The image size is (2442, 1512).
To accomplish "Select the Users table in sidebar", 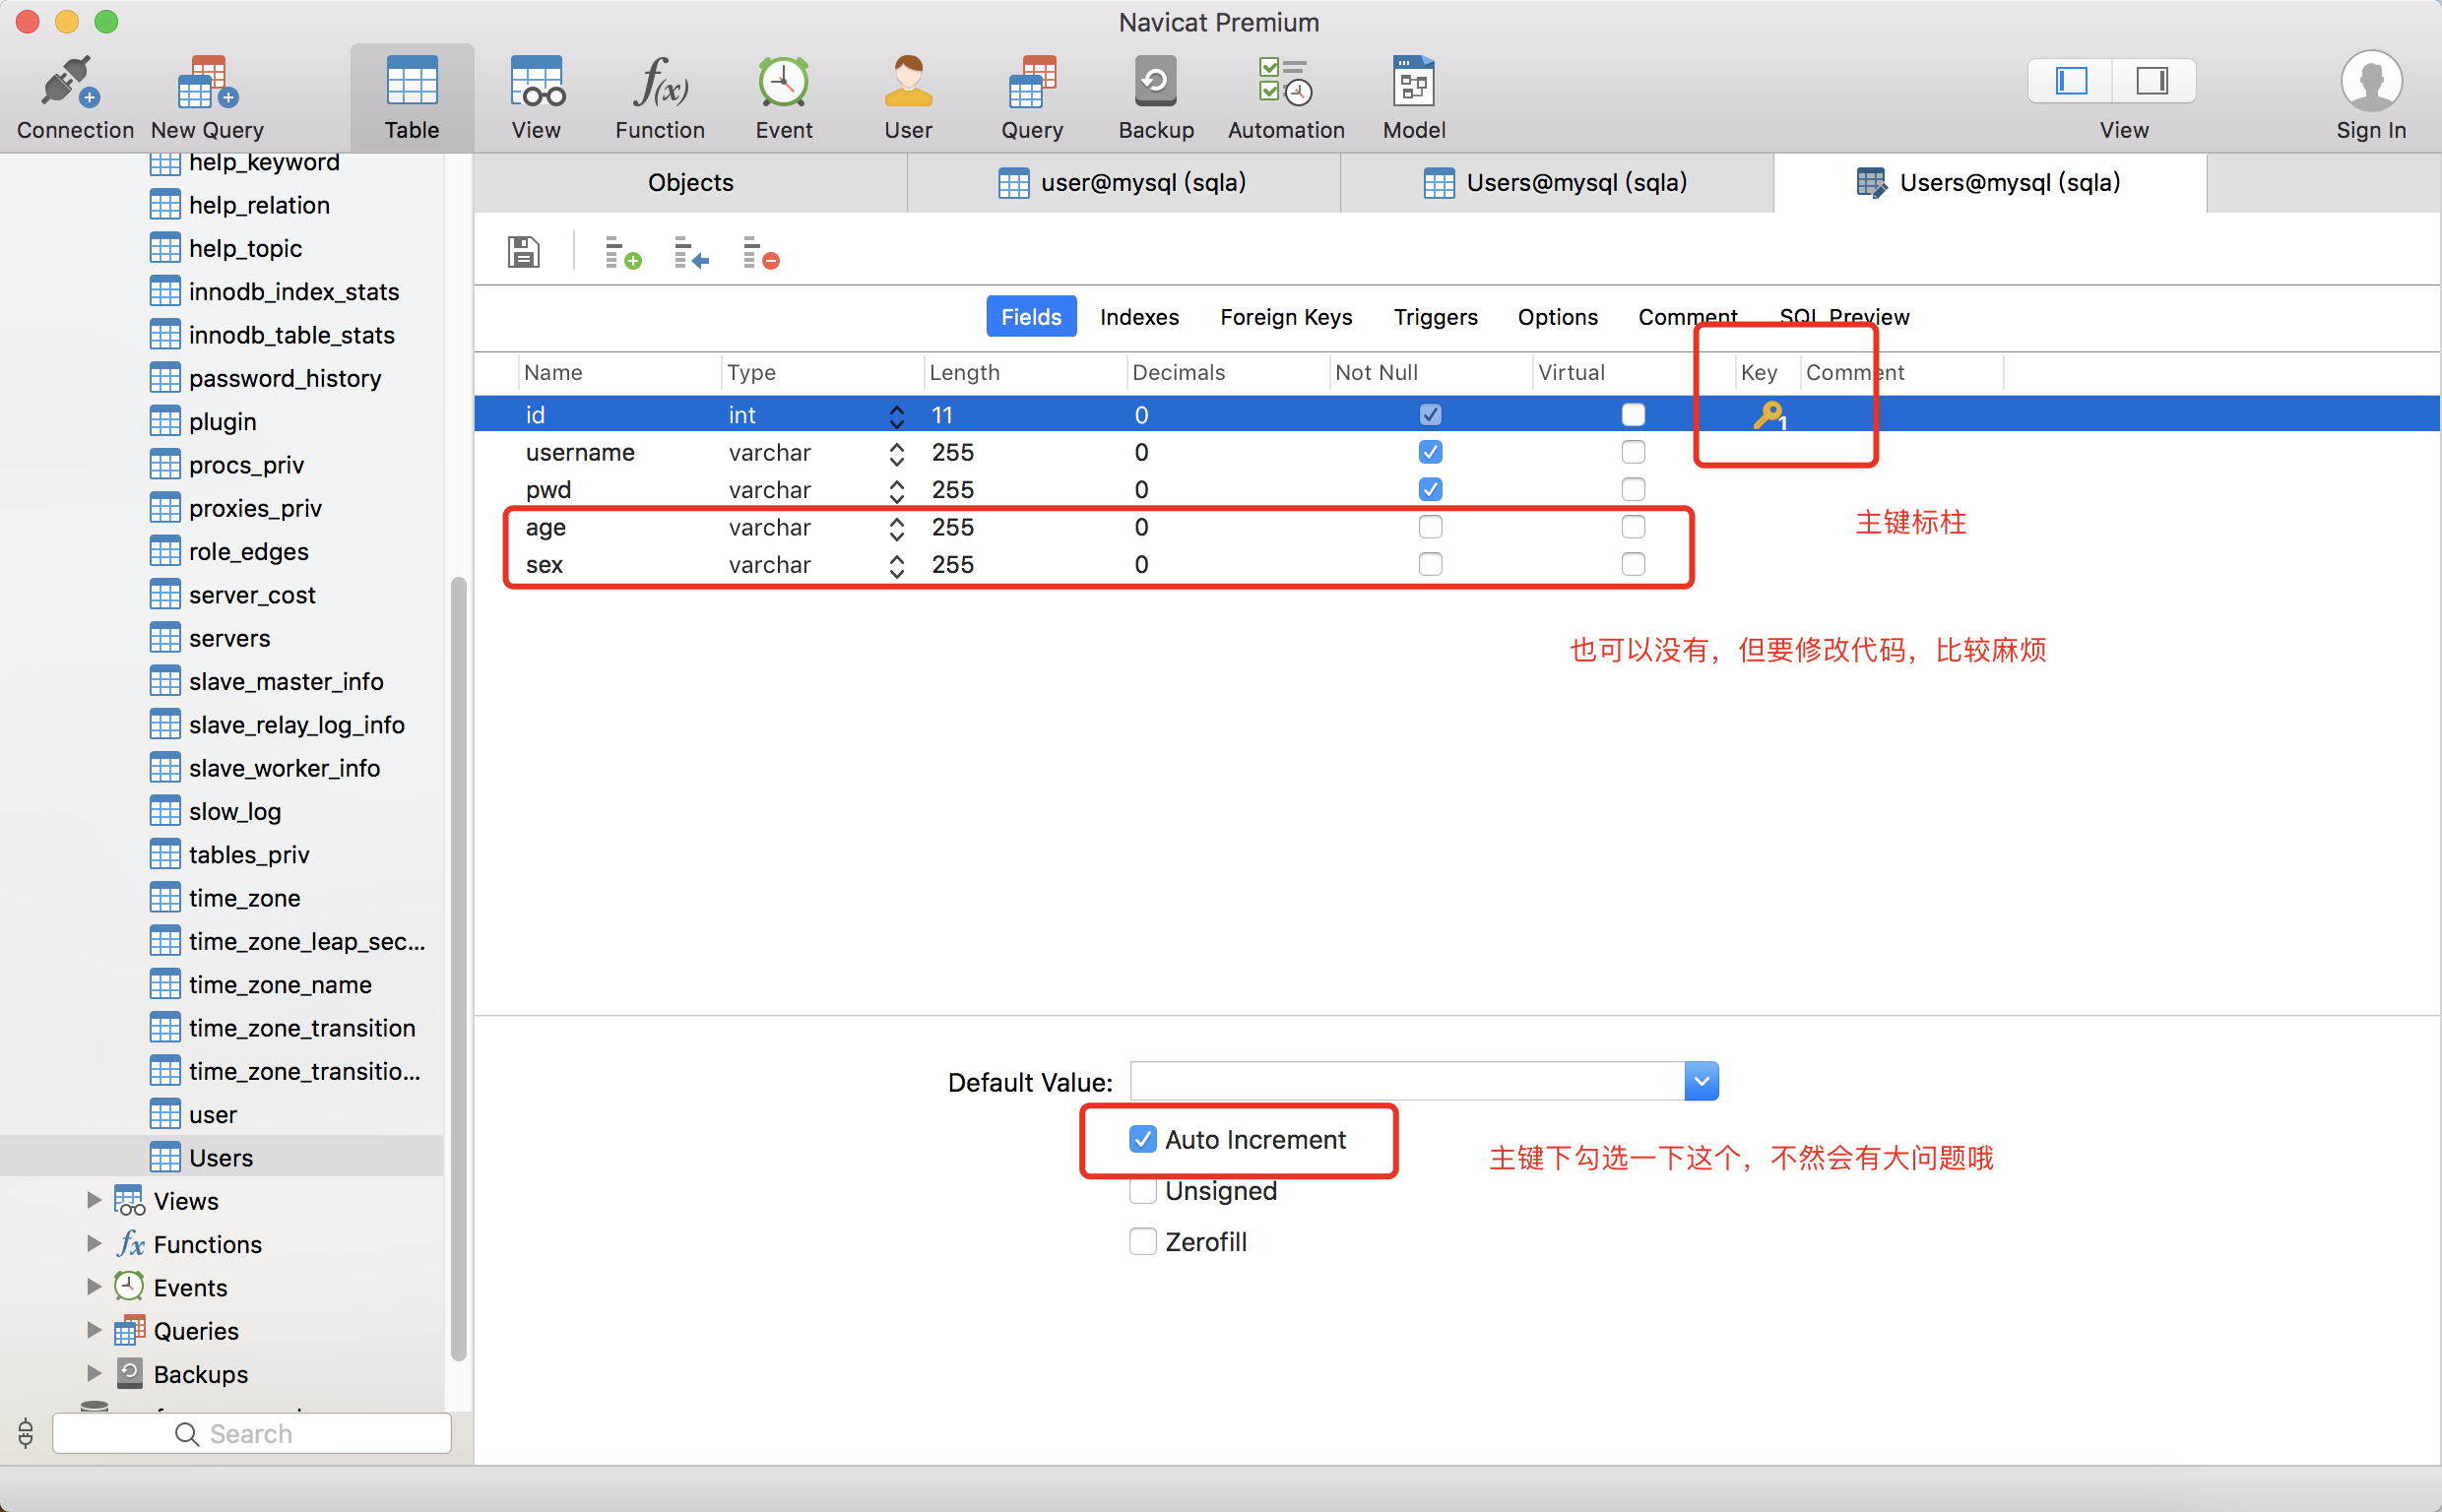I will (222, 1157).
